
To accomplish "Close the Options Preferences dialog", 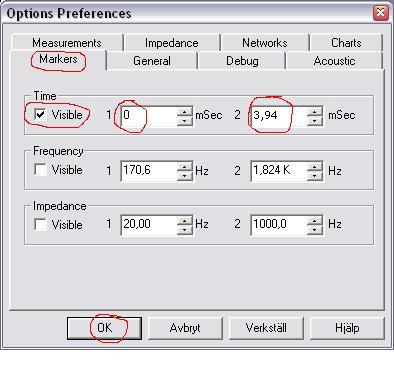I will (380, 13).
